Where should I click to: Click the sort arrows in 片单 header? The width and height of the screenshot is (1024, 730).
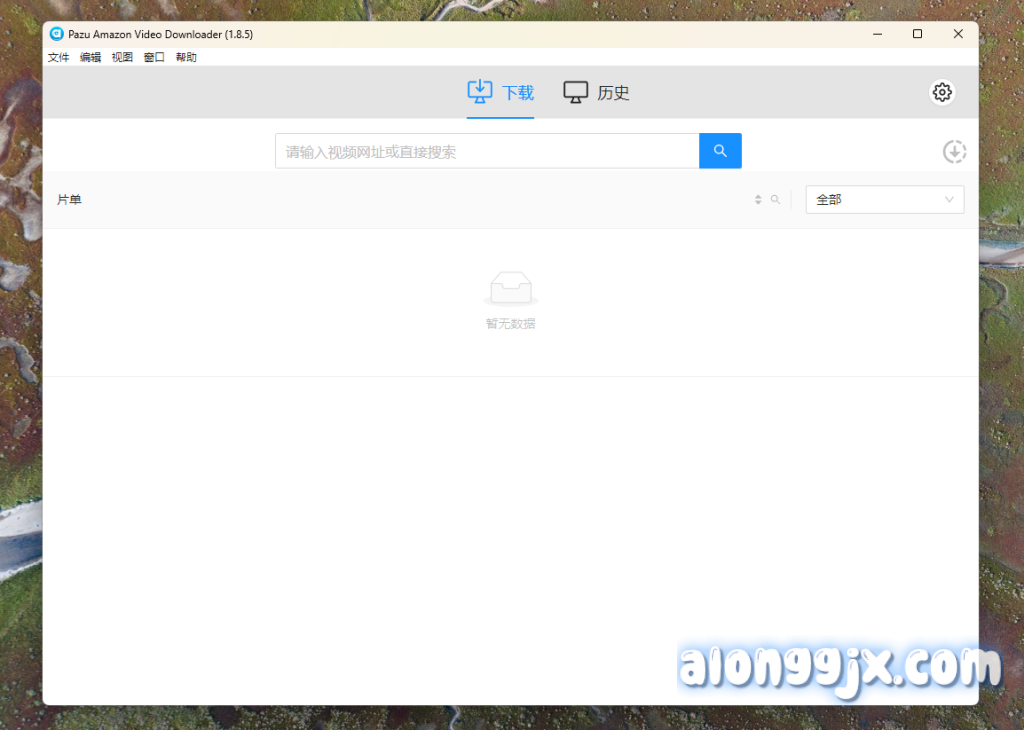758,200
